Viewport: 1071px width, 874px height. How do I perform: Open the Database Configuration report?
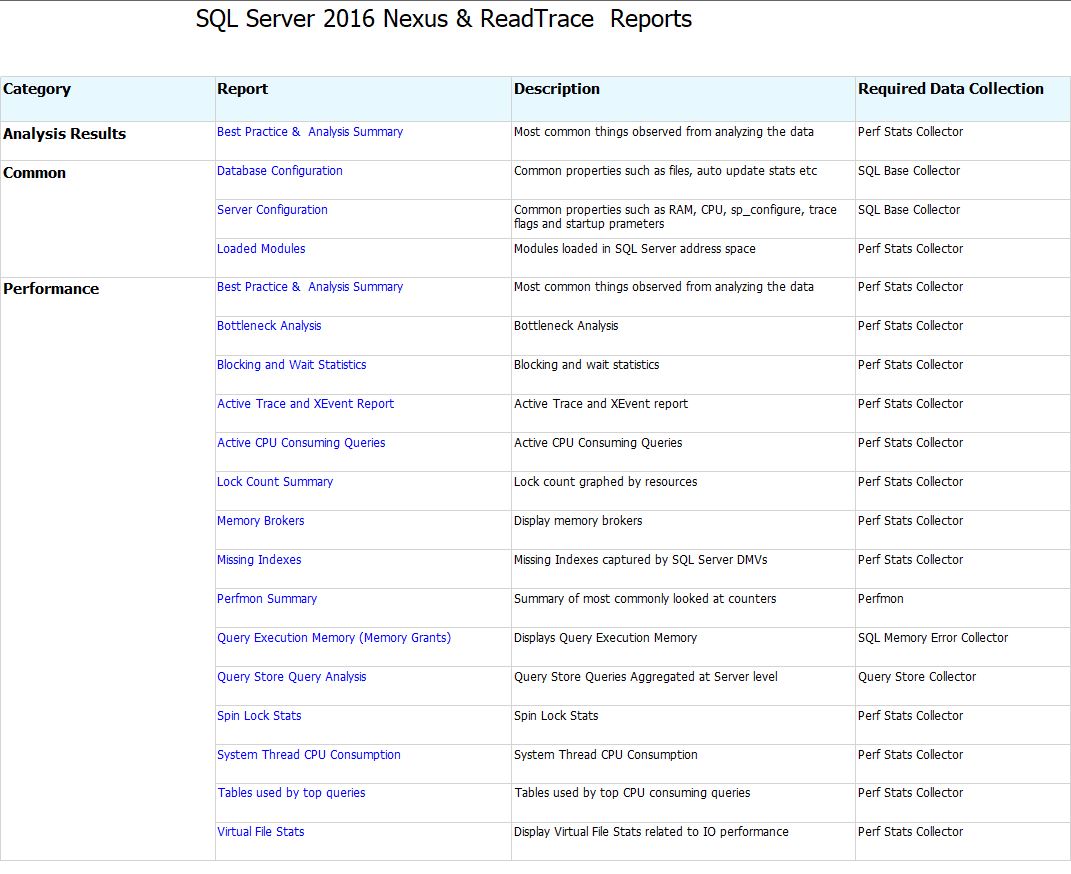pos(280,171)
